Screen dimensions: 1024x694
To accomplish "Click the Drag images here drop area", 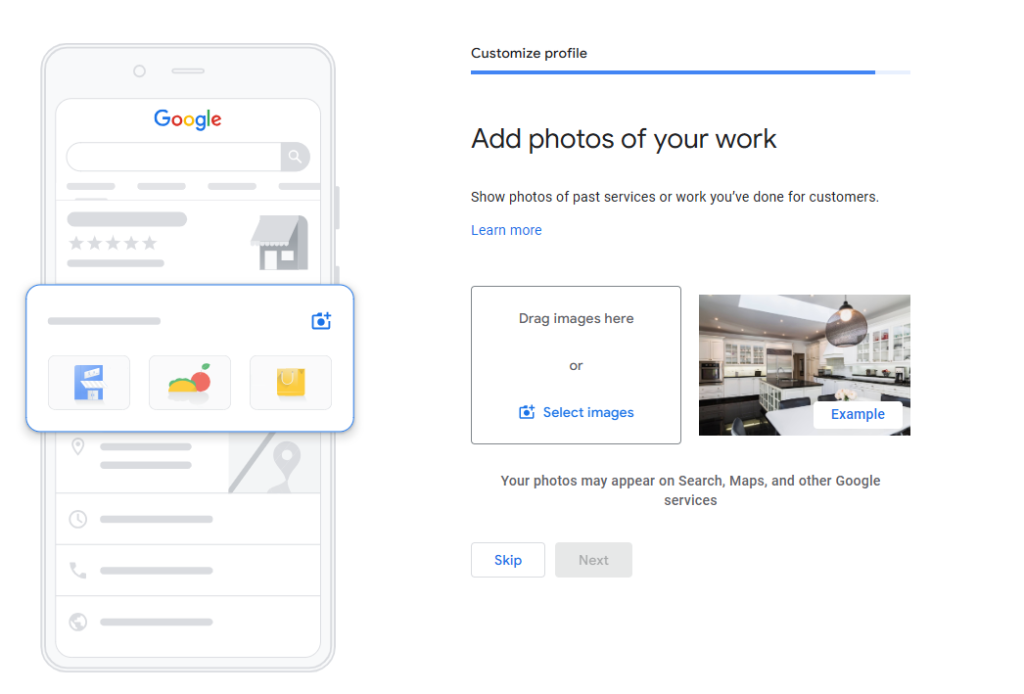I will coord(575,365).
